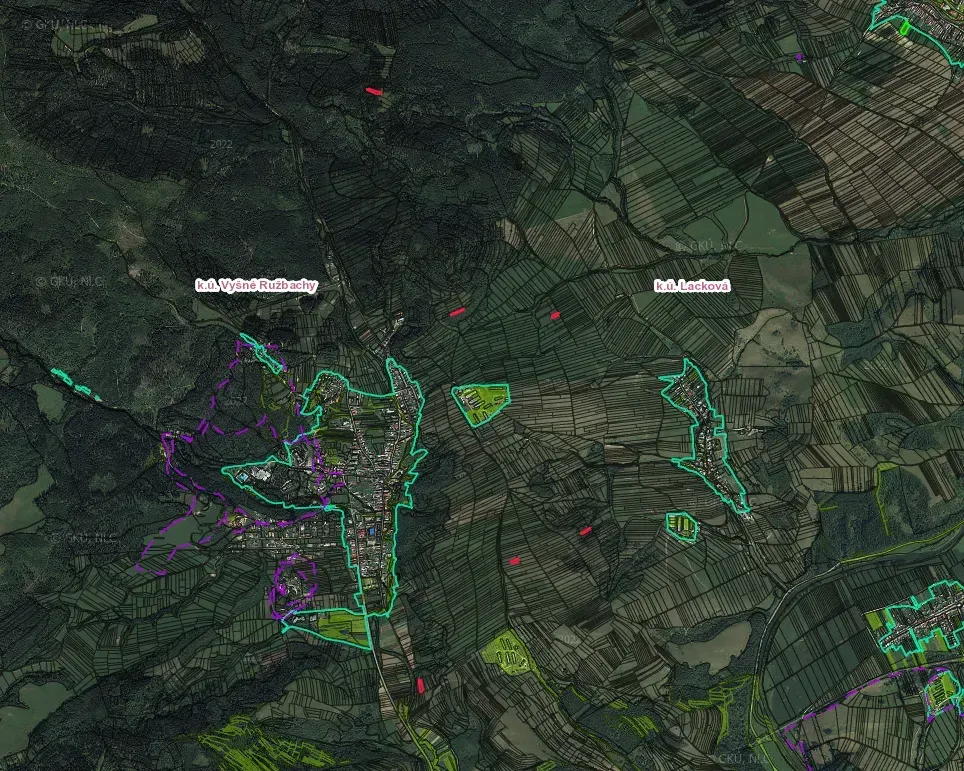Screen dimensions: 964x771
Task: Click the k.ú. Vyšné Ružbachy cadastral label
Action: pyautogui.click(x=256, y=285)
